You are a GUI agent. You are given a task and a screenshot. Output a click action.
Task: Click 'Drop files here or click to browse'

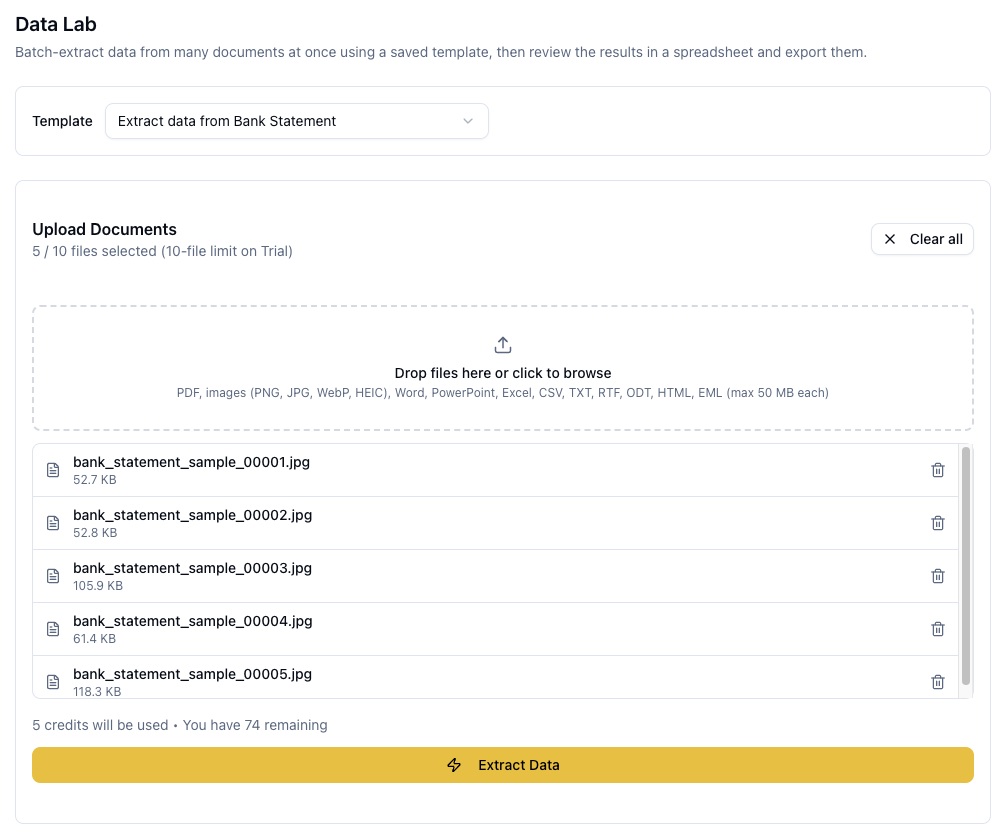[x=503, y=373]
